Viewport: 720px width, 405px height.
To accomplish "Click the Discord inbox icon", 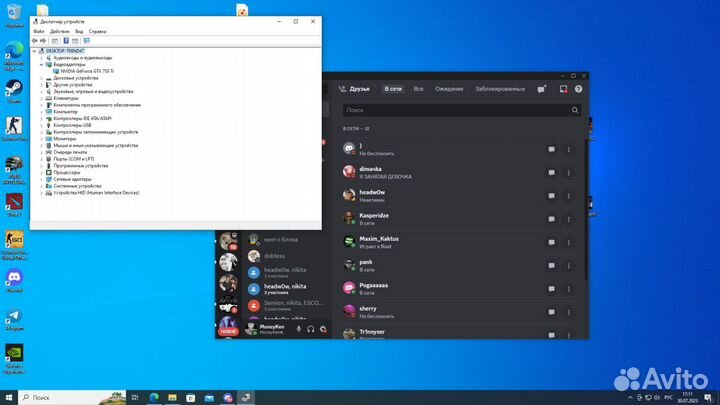I will pyautogui.click(x=563, y=88).
